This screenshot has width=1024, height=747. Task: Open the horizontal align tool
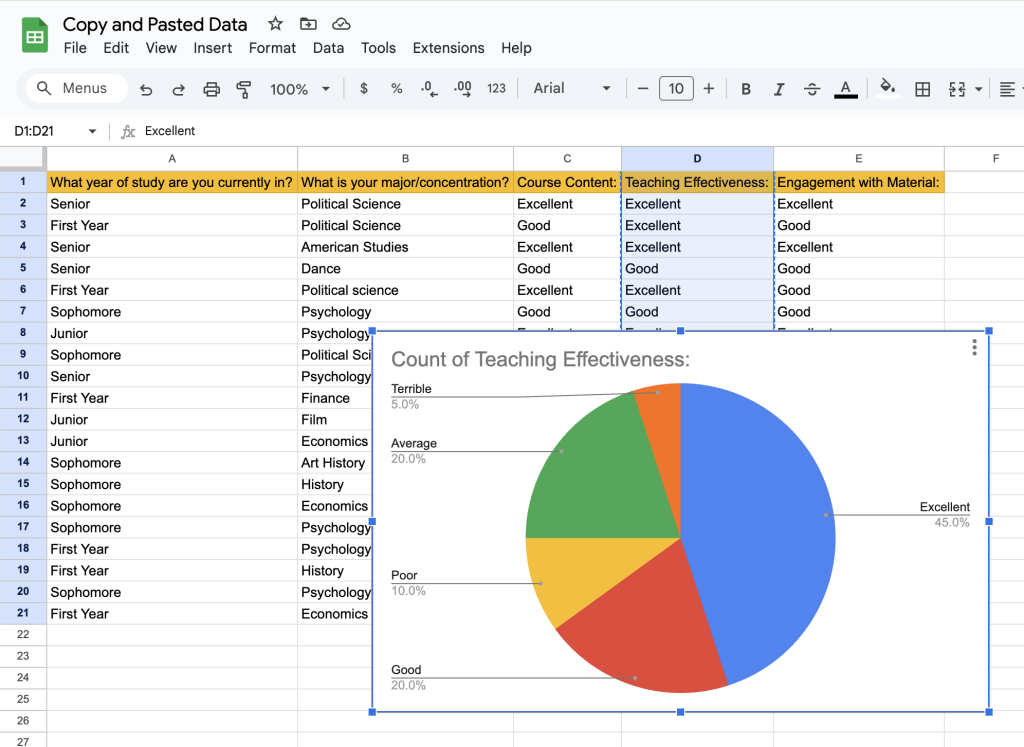[x=1007, y=89]
